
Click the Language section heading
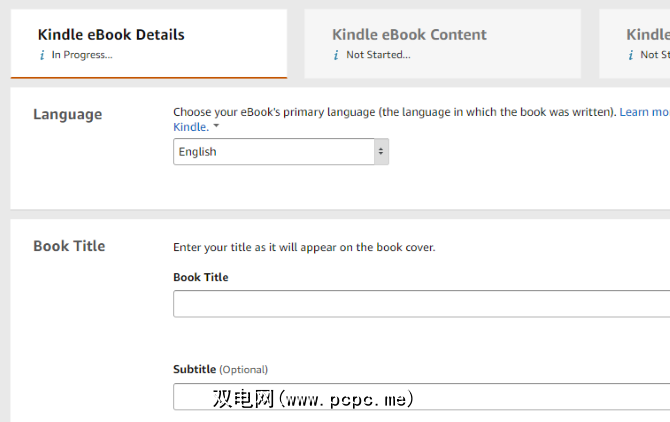coord(68,114)
